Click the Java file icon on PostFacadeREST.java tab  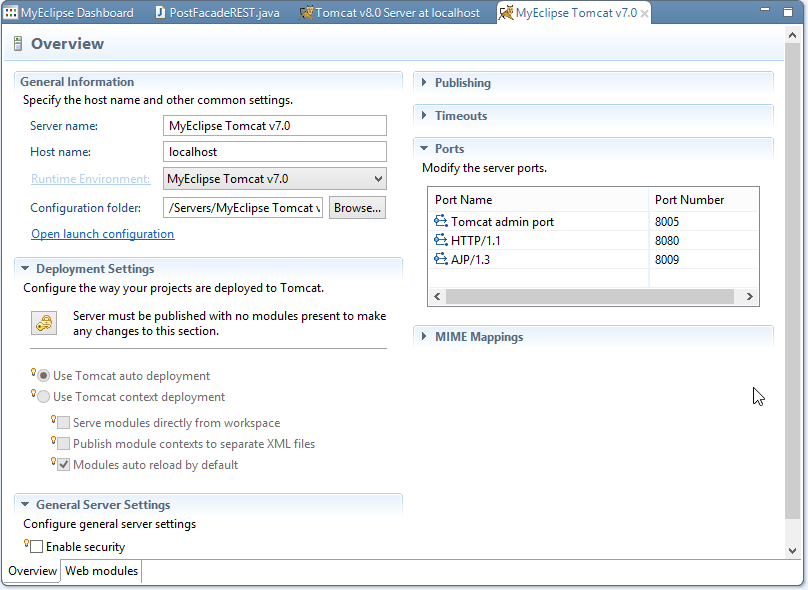[160, 12]
